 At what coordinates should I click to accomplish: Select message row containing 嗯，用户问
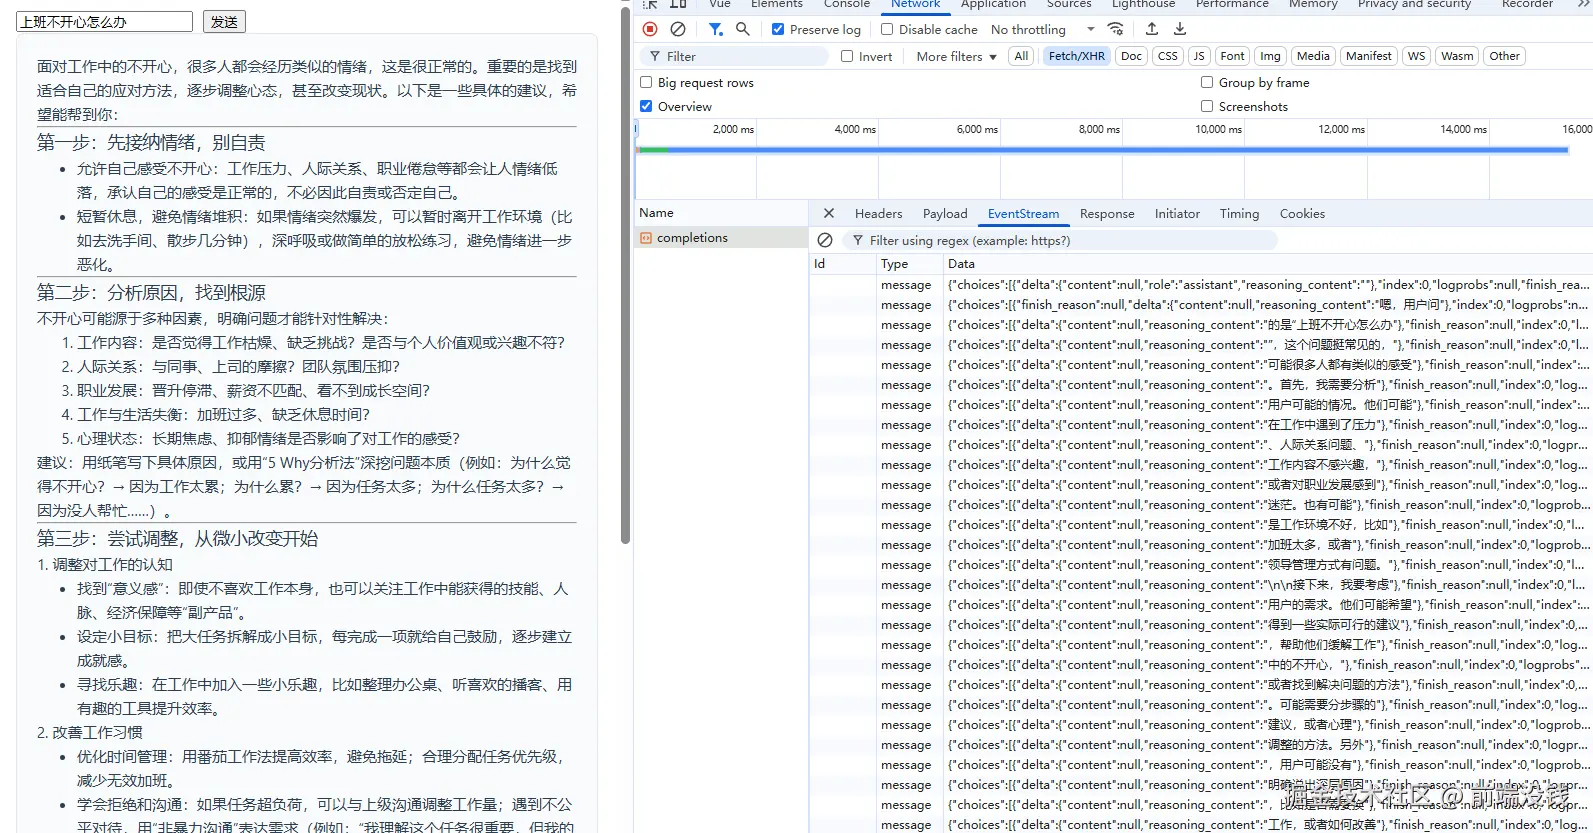point(1200,305)
